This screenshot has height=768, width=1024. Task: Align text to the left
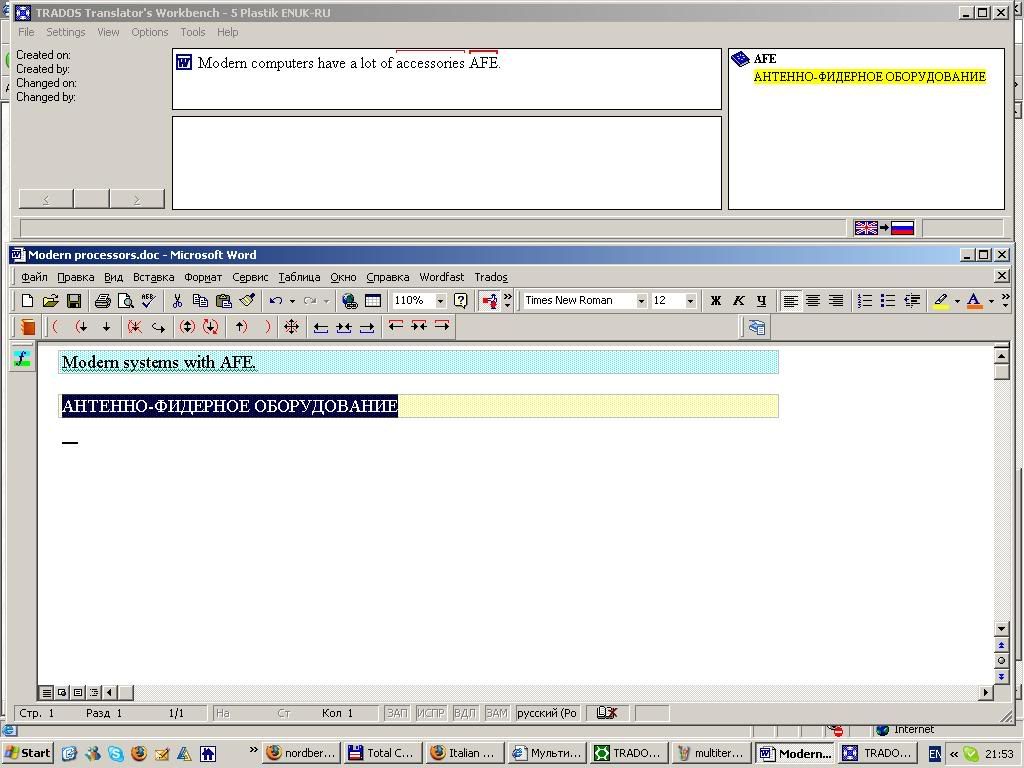pyautogui.click(x=790, y=301)
